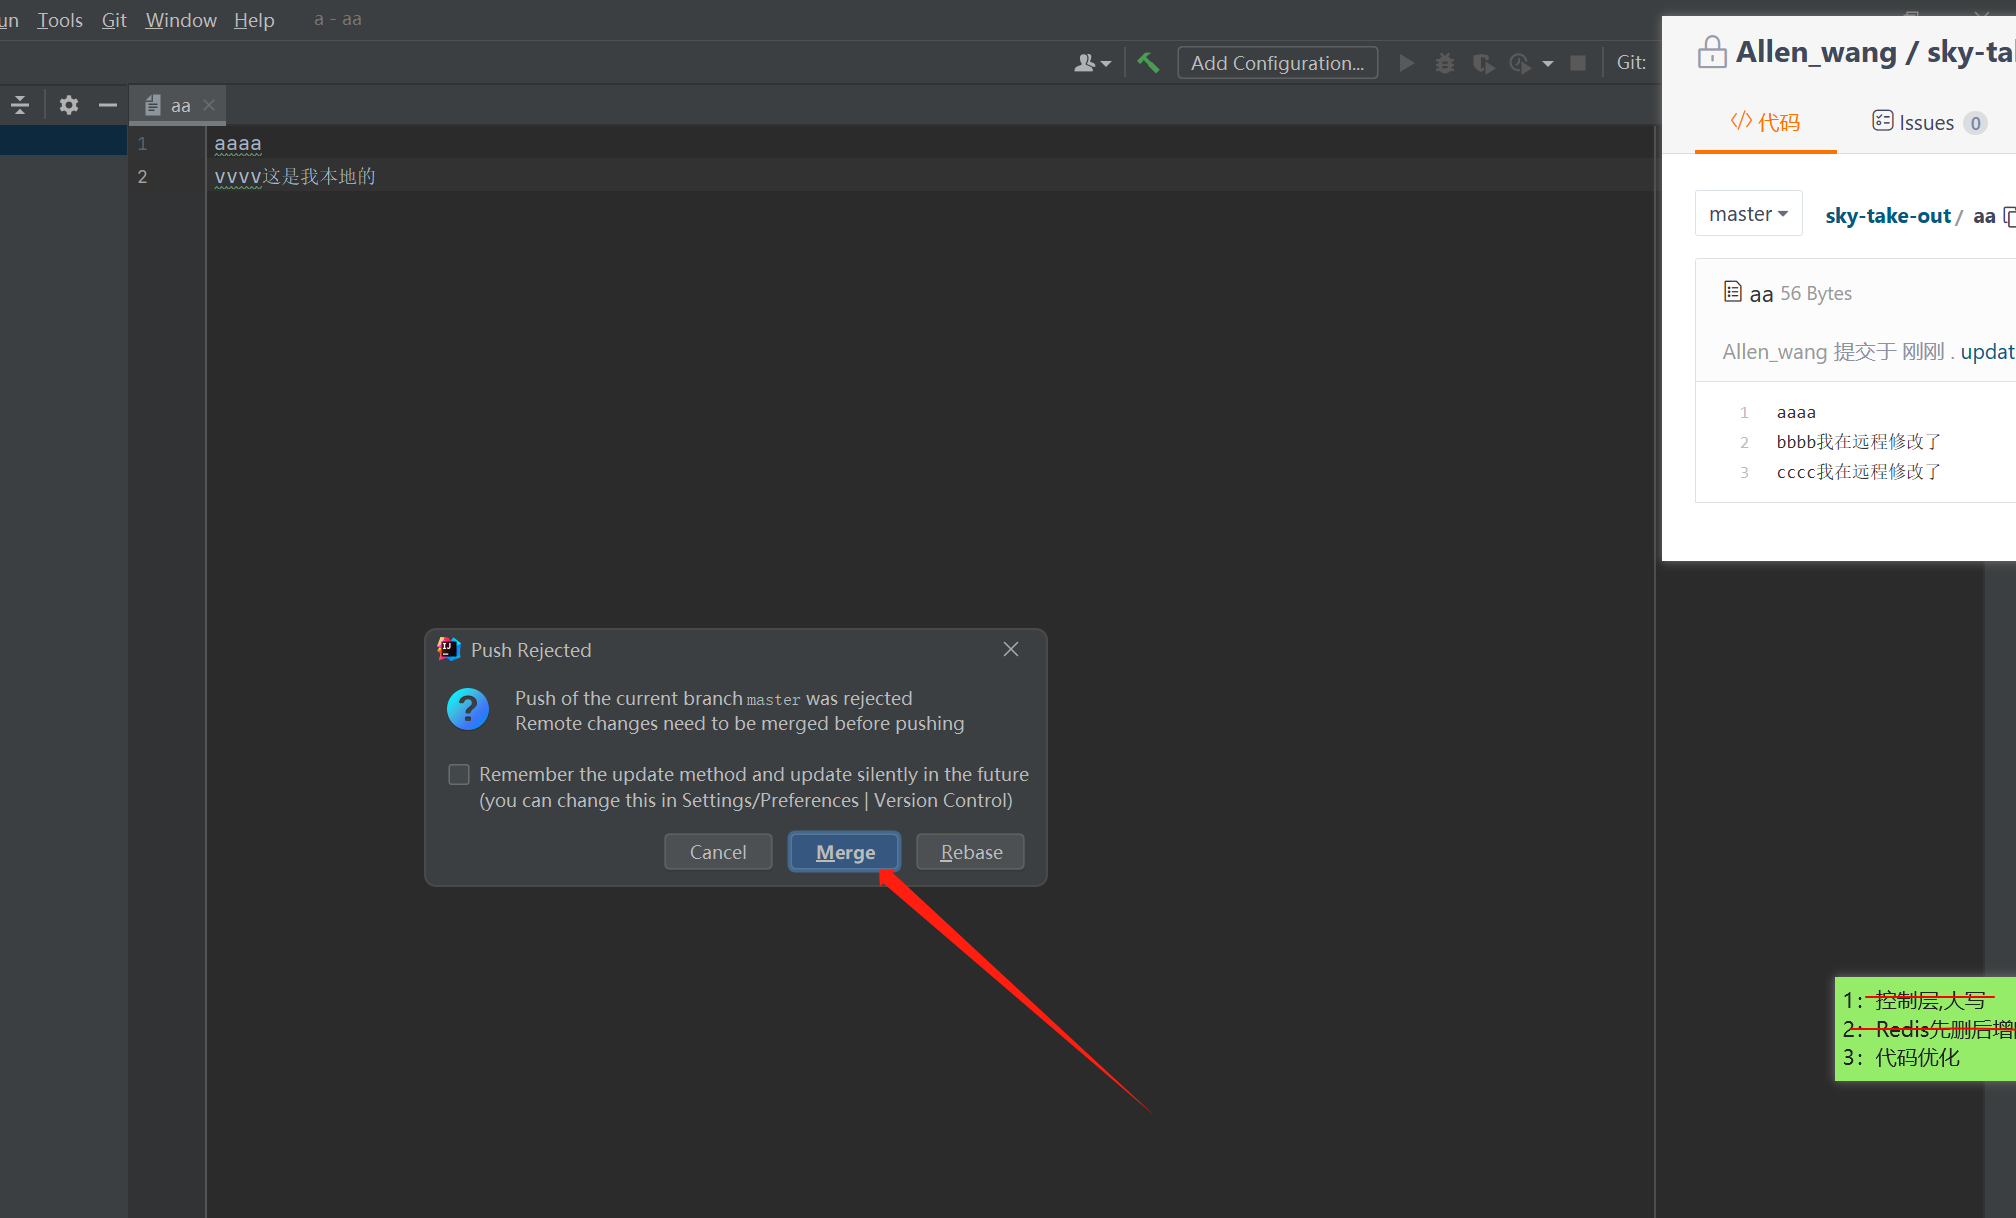Expand the master branch dropdown
2016x1218 pixels.
tap(1748, 214)
